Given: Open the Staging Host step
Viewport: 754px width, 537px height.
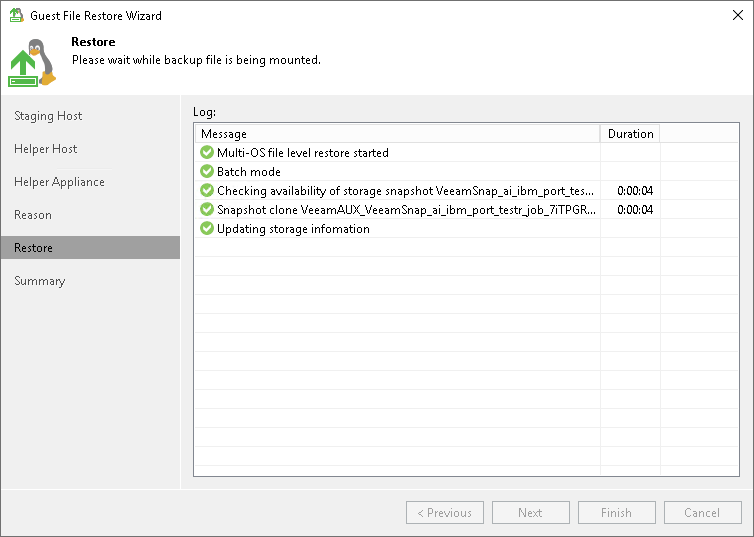Looking at the screenshot, I should pyautogui.click(x=48, y=116).
